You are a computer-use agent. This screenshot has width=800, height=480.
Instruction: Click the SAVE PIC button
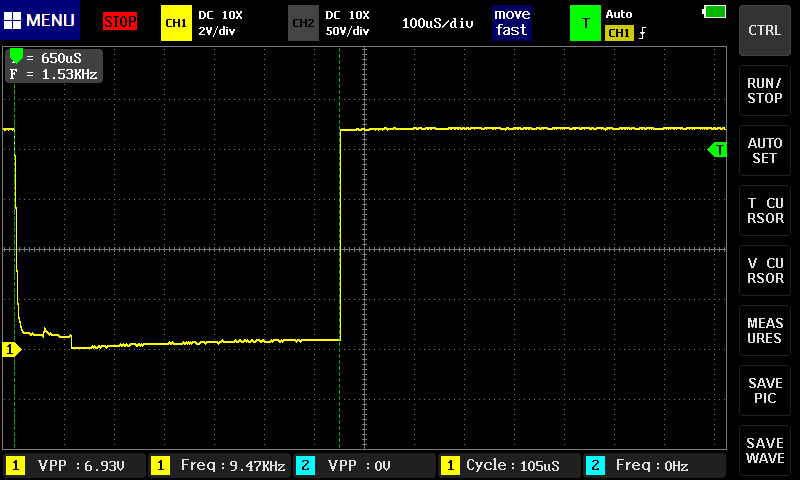pos(764,391)
